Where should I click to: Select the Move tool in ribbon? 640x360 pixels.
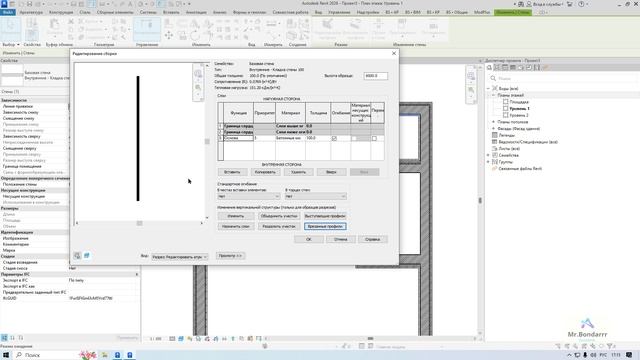pyautogui.click(x=169, y=36)
